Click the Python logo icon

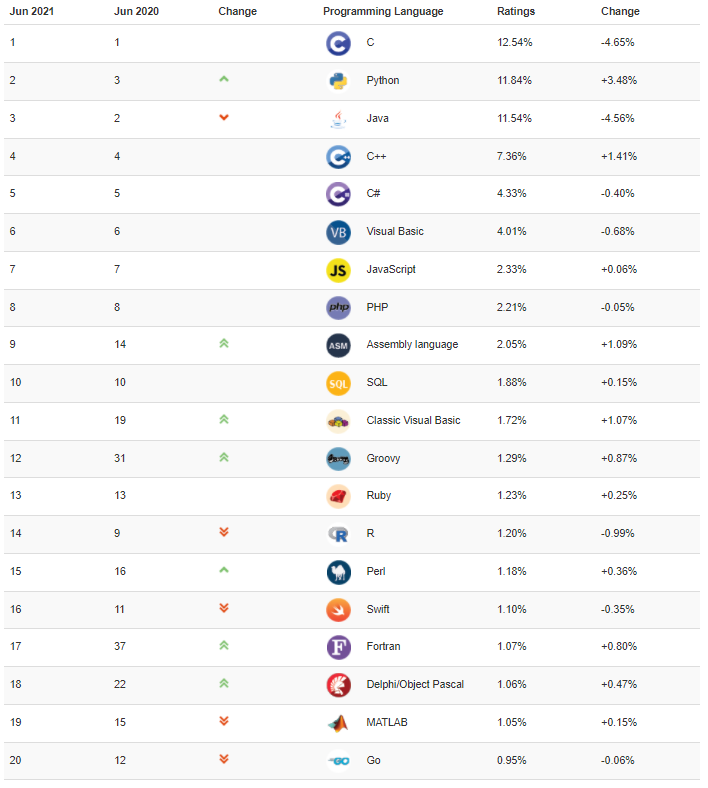pyautogui.click(x=338, y=81)
